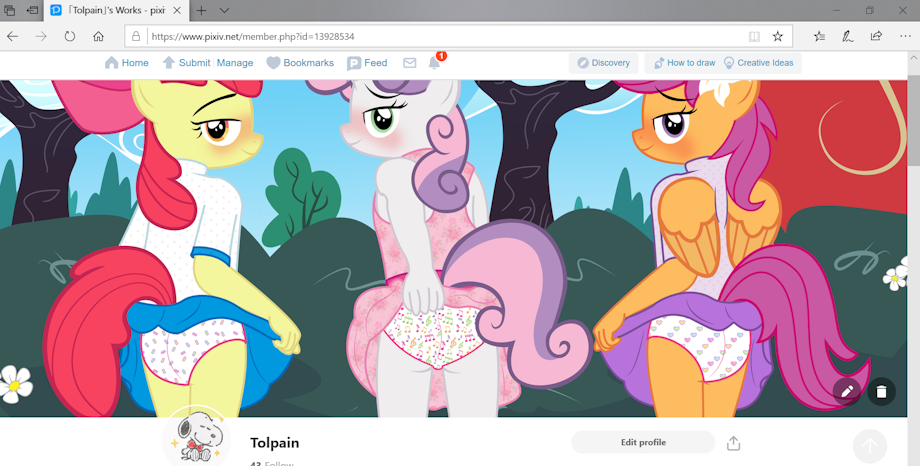The height and width of the screenshot is (466, 920).
Task: Open the Favorites hub list
Action: pos(820,36)
